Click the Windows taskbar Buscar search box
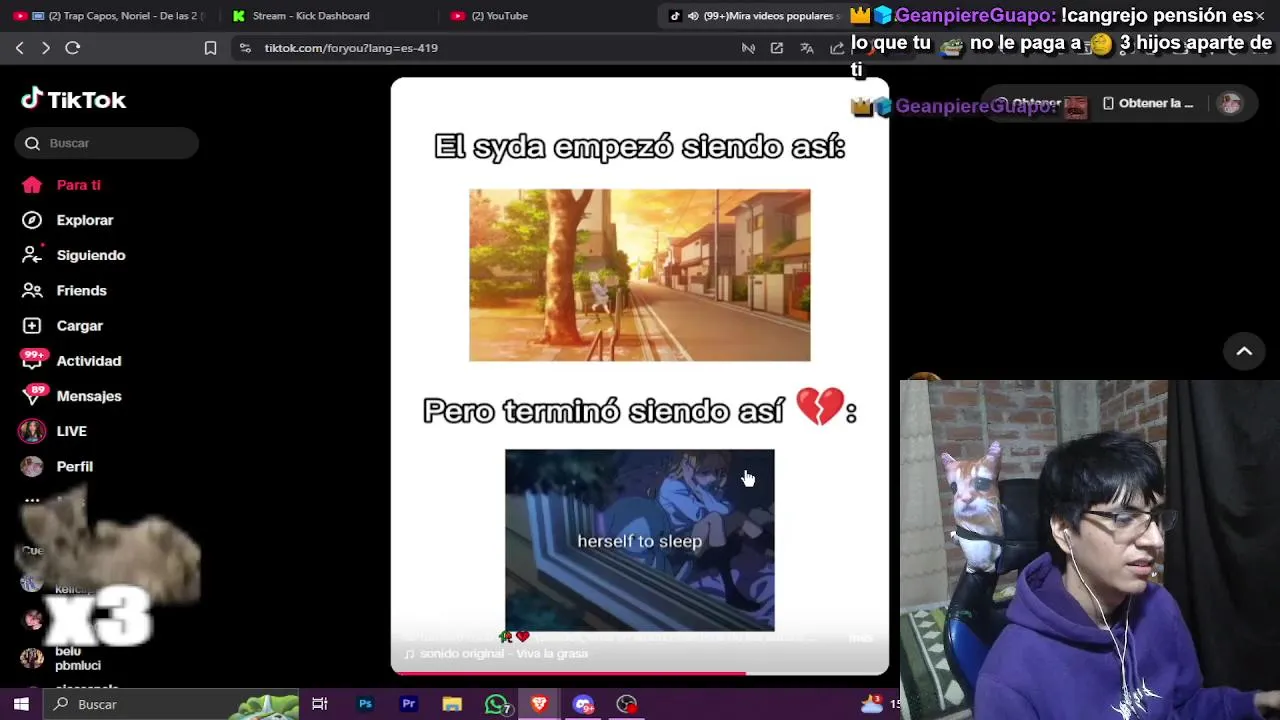The image size is (1280, 720). tap(170, 704)
